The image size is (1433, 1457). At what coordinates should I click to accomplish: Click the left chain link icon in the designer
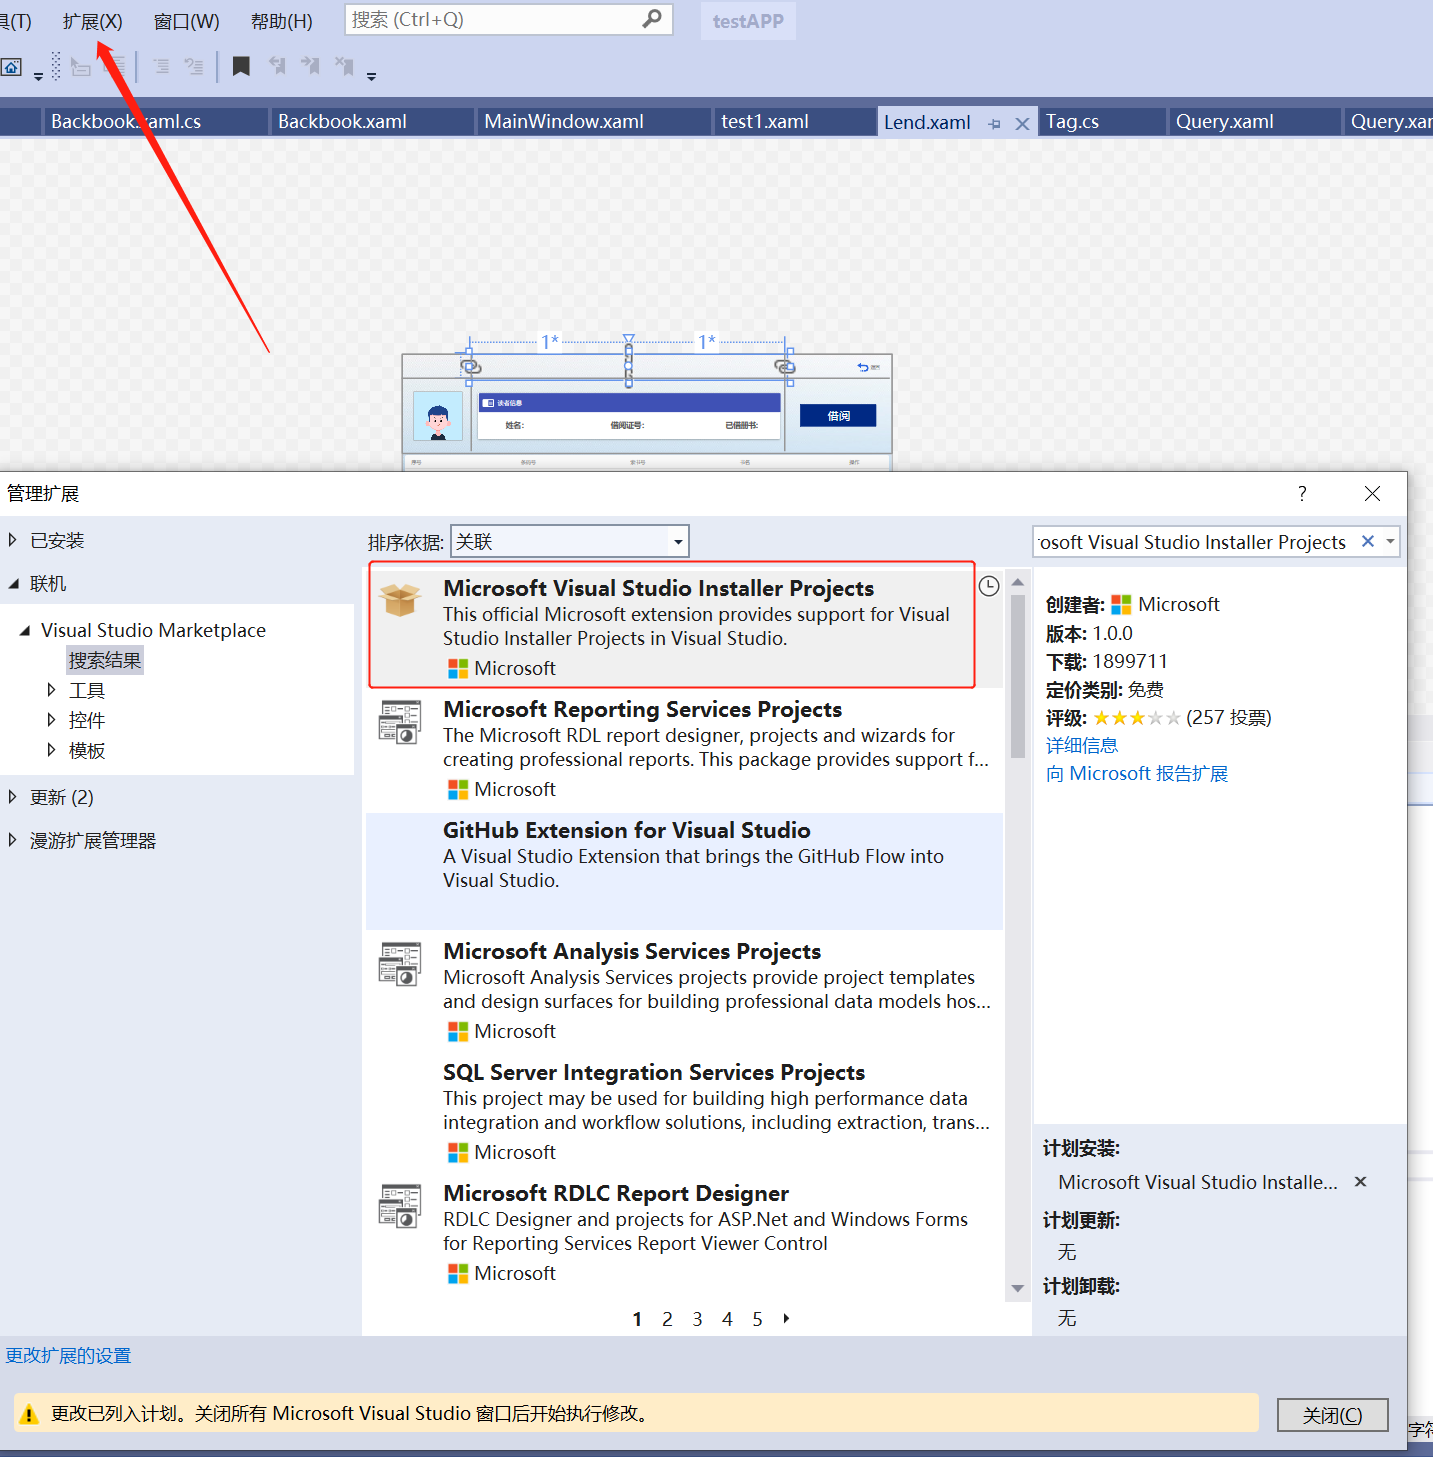[471, 367]
